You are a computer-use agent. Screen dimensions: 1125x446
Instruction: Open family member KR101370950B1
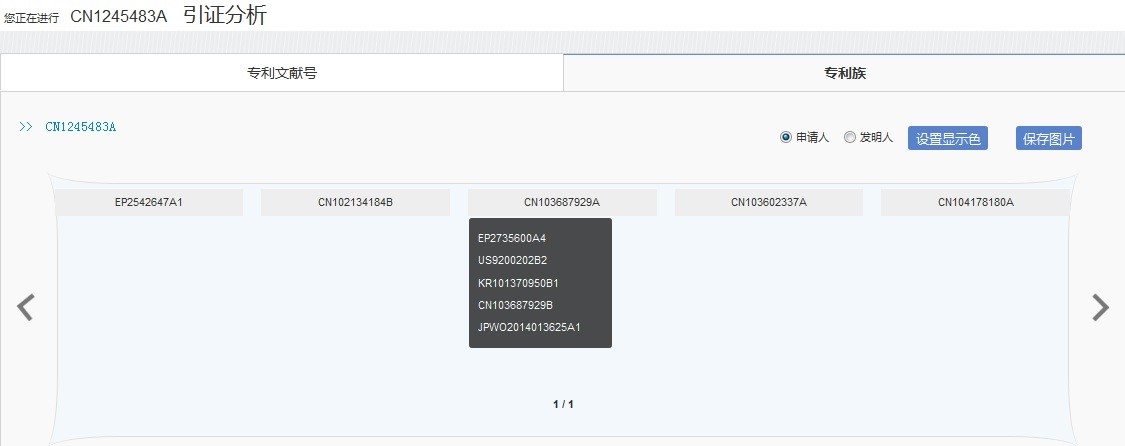(x=518, y=283)
